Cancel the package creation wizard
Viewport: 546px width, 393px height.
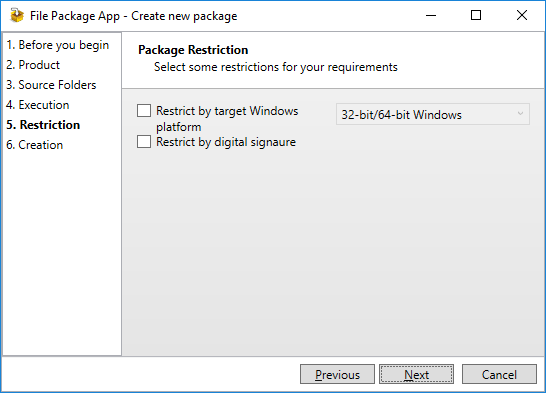(499, 374)
